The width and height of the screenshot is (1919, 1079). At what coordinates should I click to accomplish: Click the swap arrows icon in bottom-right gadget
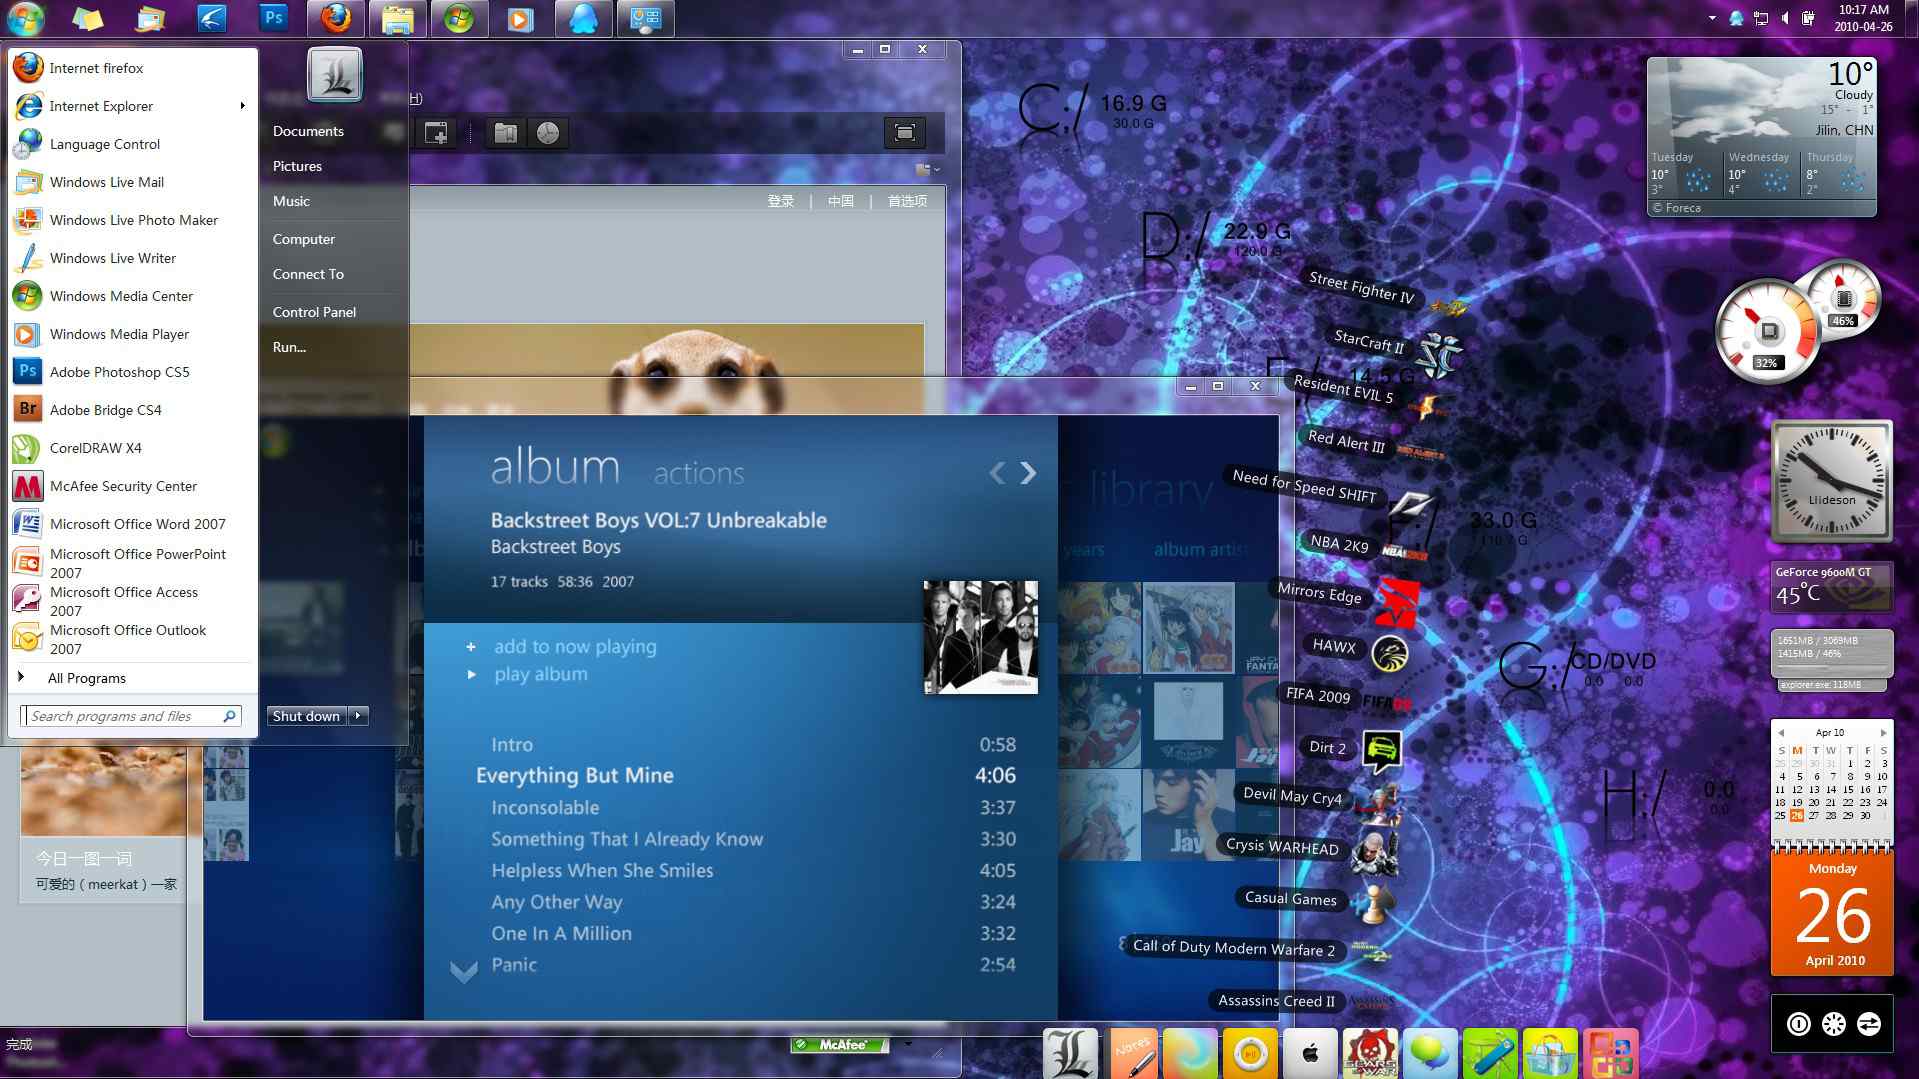[1868, 1023]
